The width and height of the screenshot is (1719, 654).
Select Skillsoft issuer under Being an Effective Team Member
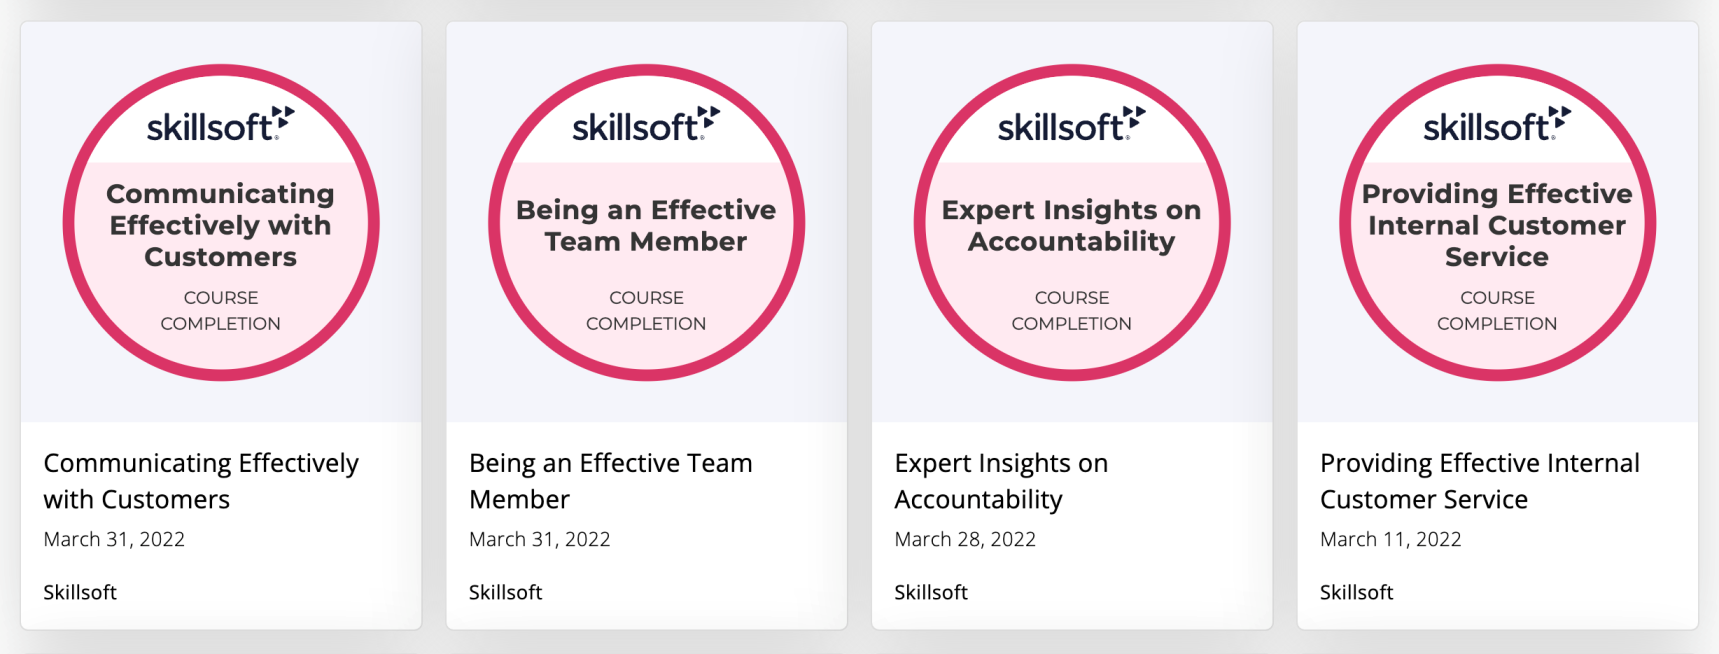point(505,592)
